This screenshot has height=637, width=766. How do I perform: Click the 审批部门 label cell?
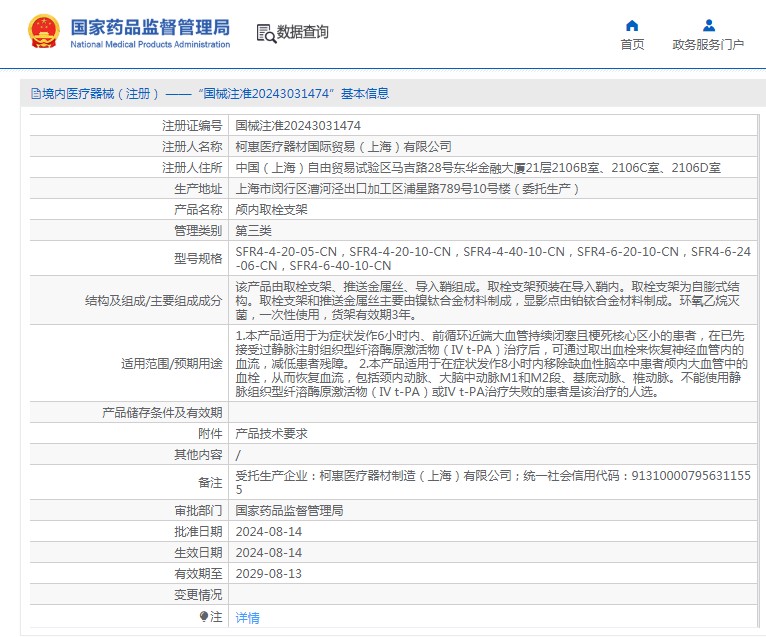click(x=198, y=510)
